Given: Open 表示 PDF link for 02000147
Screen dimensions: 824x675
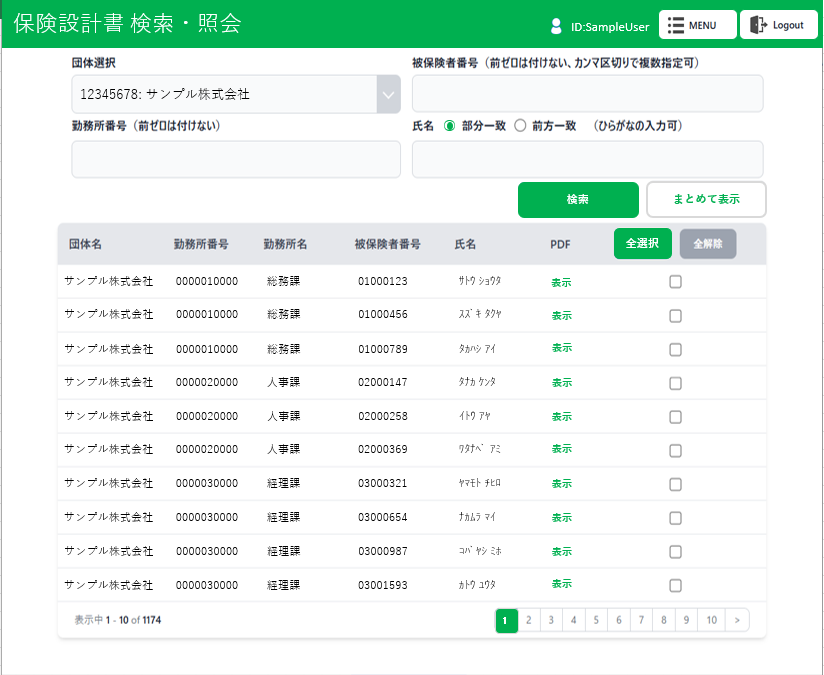Looking at the screenshot, I should [561, 383].
